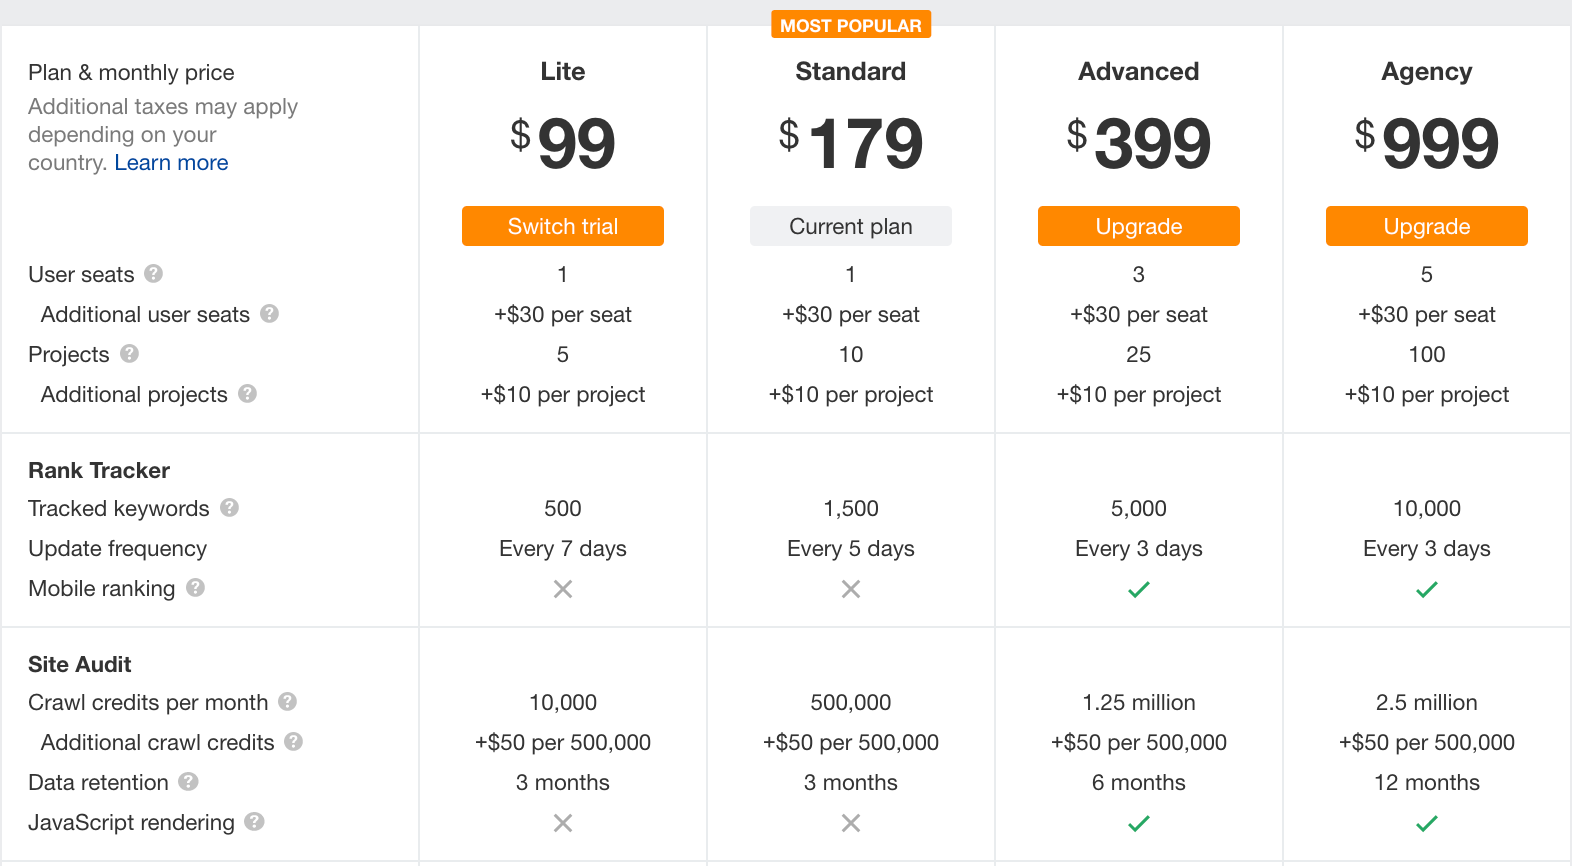Image resolution: width=1572 pixels, height=866 pixels.
Task: Show Additional crawl credits info icon
Action: point(293,741)
